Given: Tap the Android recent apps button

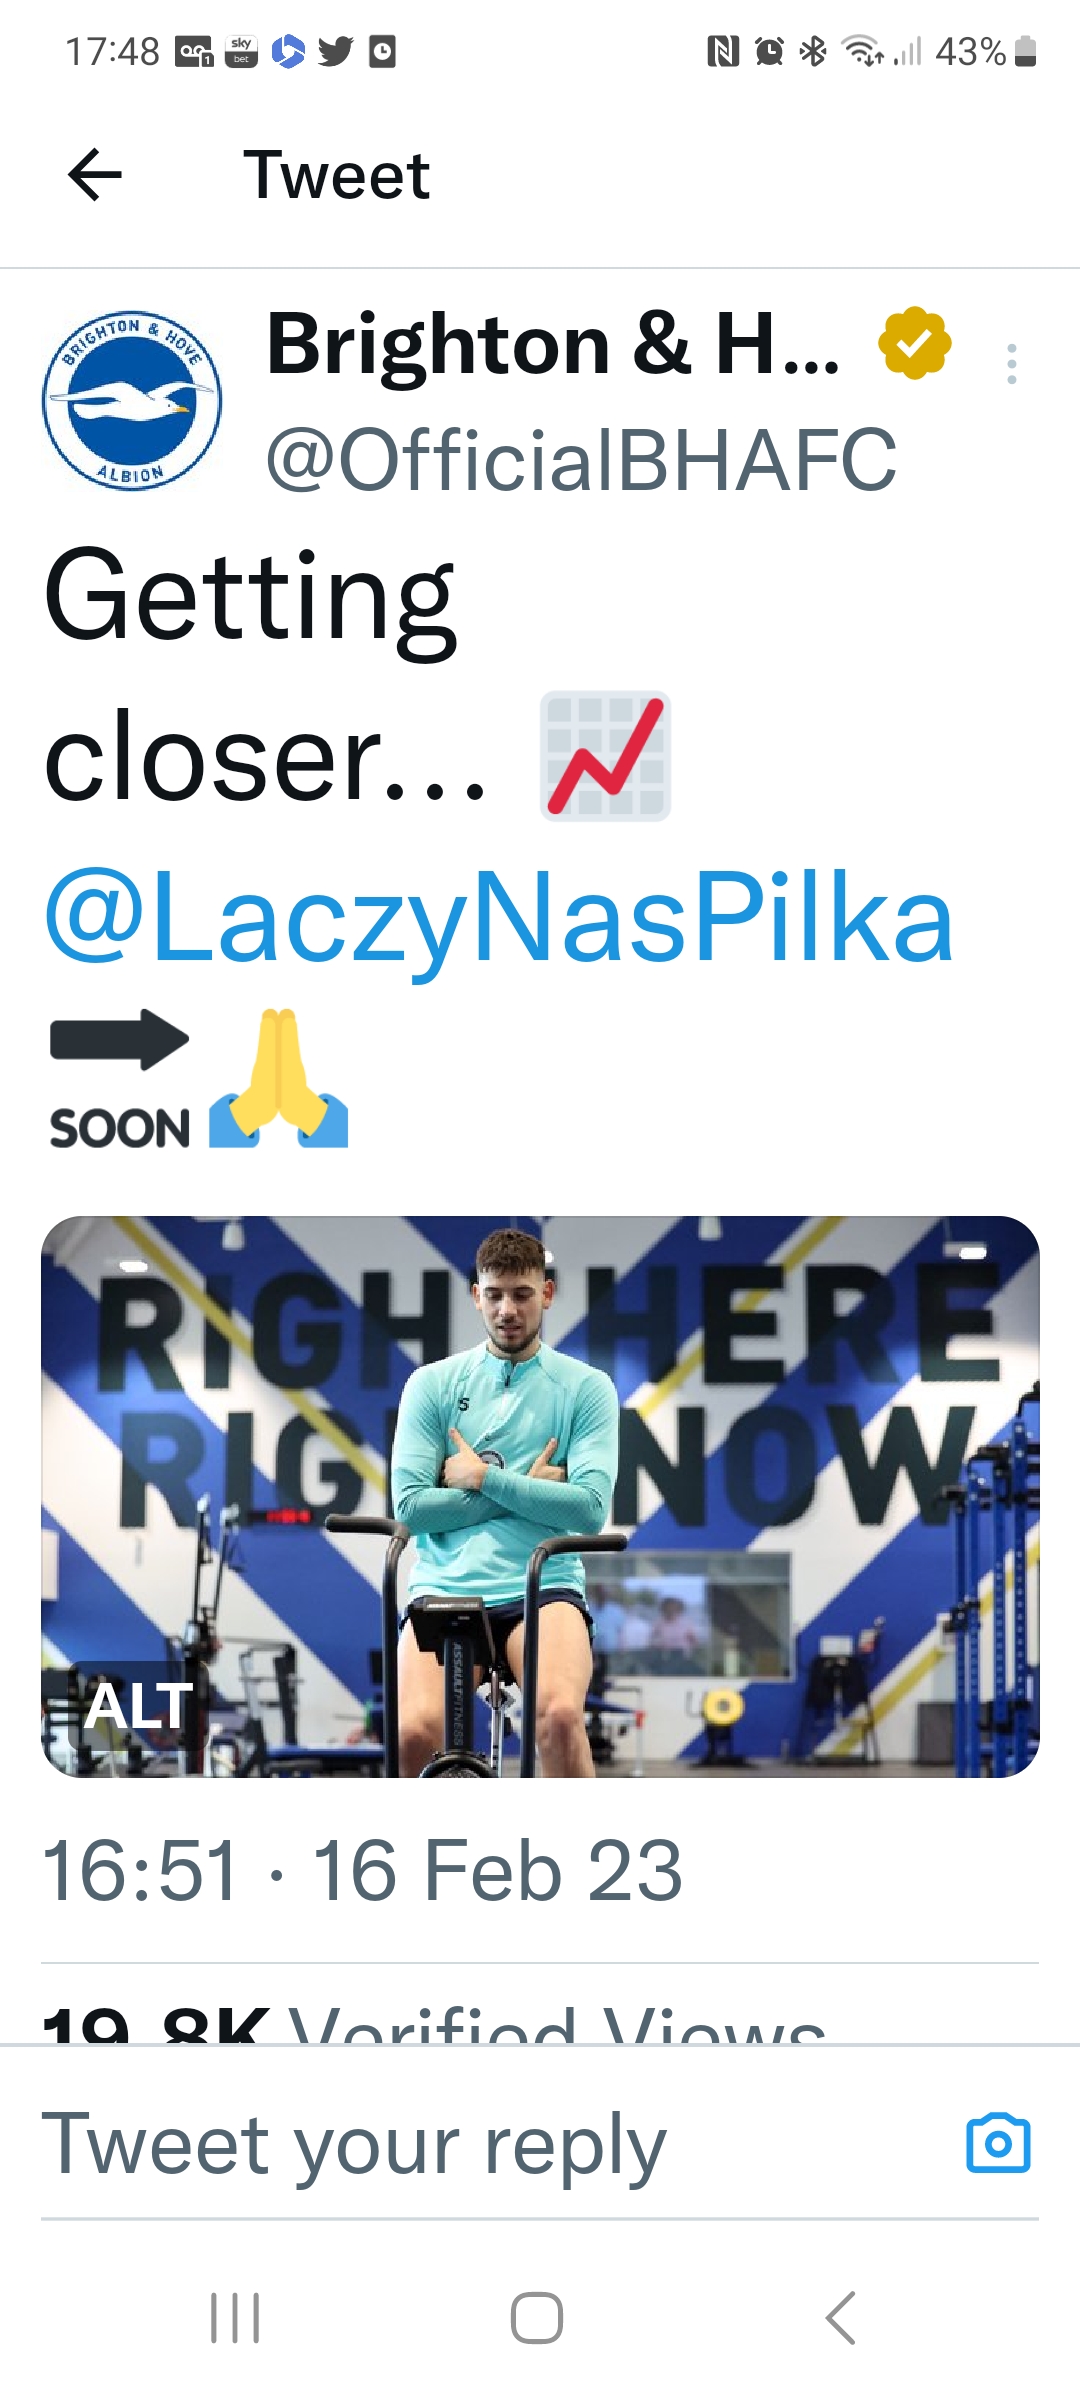Looking at the screenshot, I should (235, 2318).
